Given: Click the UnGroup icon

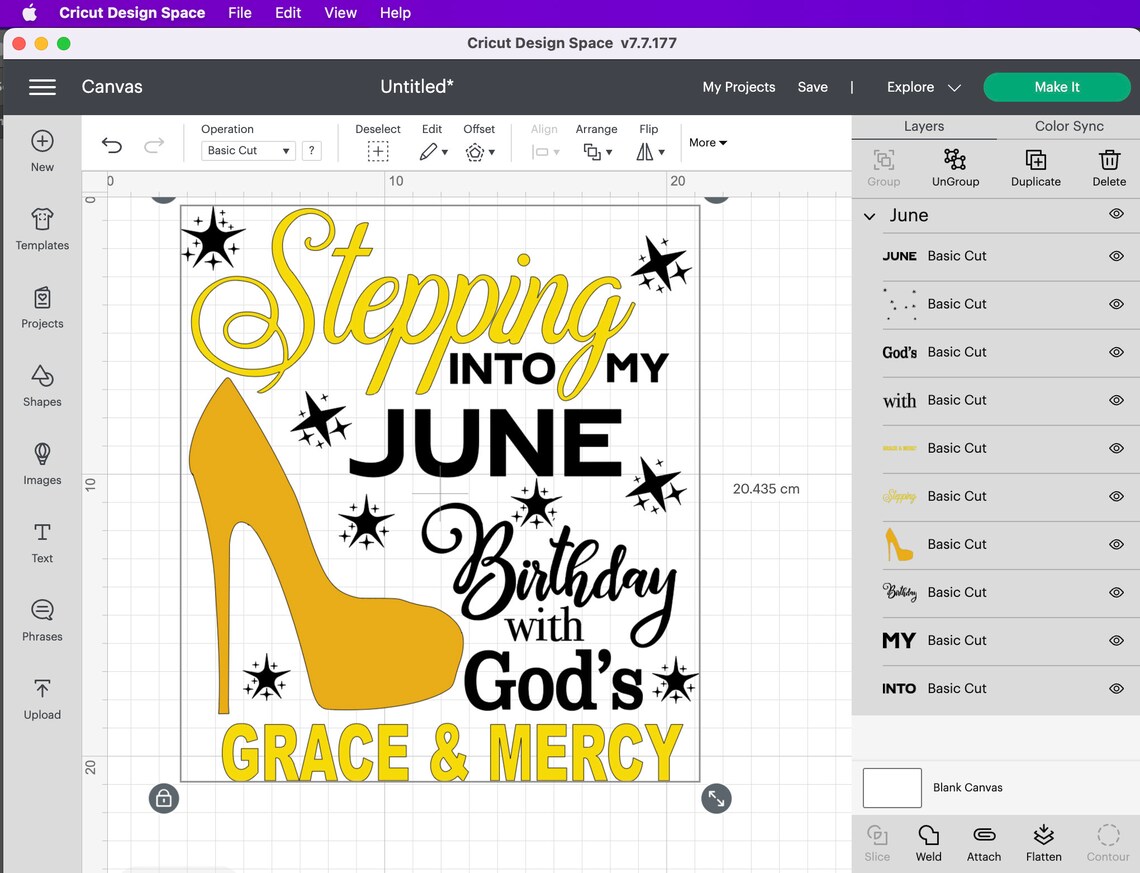Looking at the screenshot, I should click(955, 167).
